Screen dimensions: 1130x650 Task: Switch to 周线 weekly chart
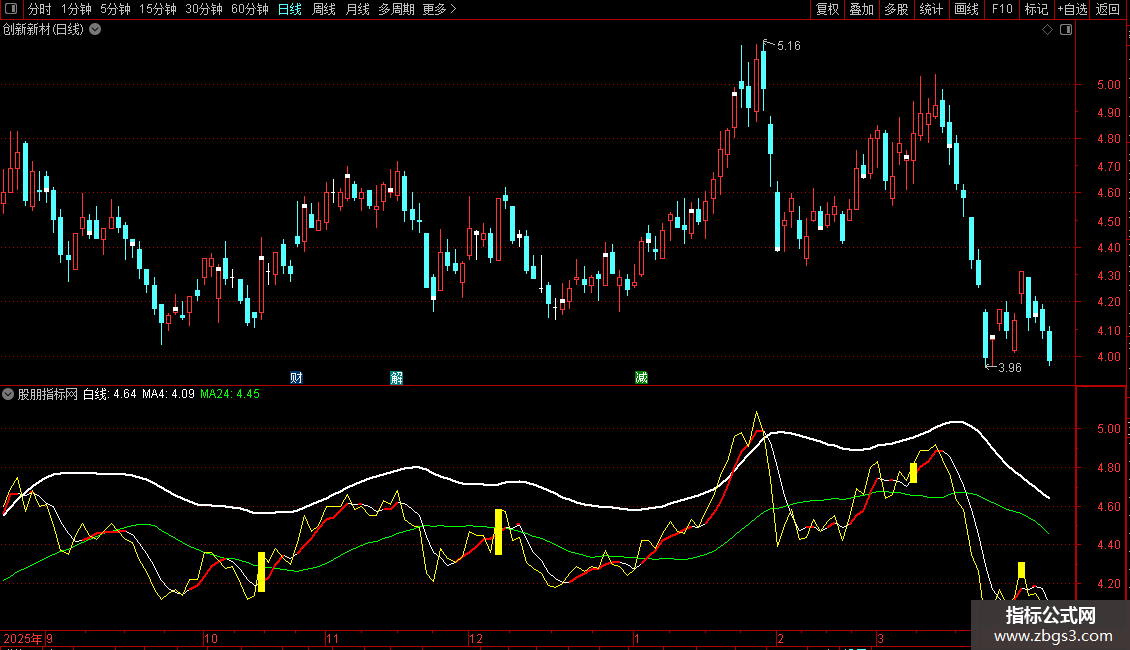(324, 9)
